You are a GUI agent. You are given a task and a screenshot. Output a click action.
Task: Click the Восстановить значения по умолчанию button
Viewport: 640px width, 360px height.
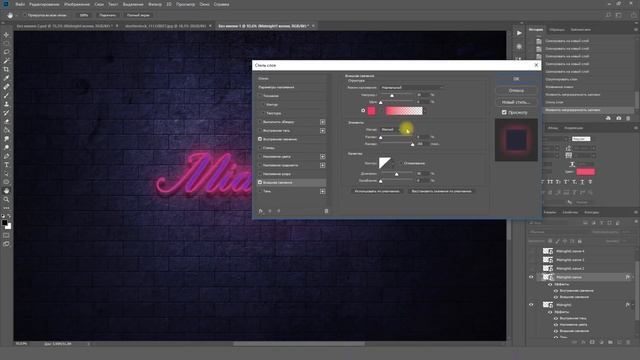(x=441, y=191)
